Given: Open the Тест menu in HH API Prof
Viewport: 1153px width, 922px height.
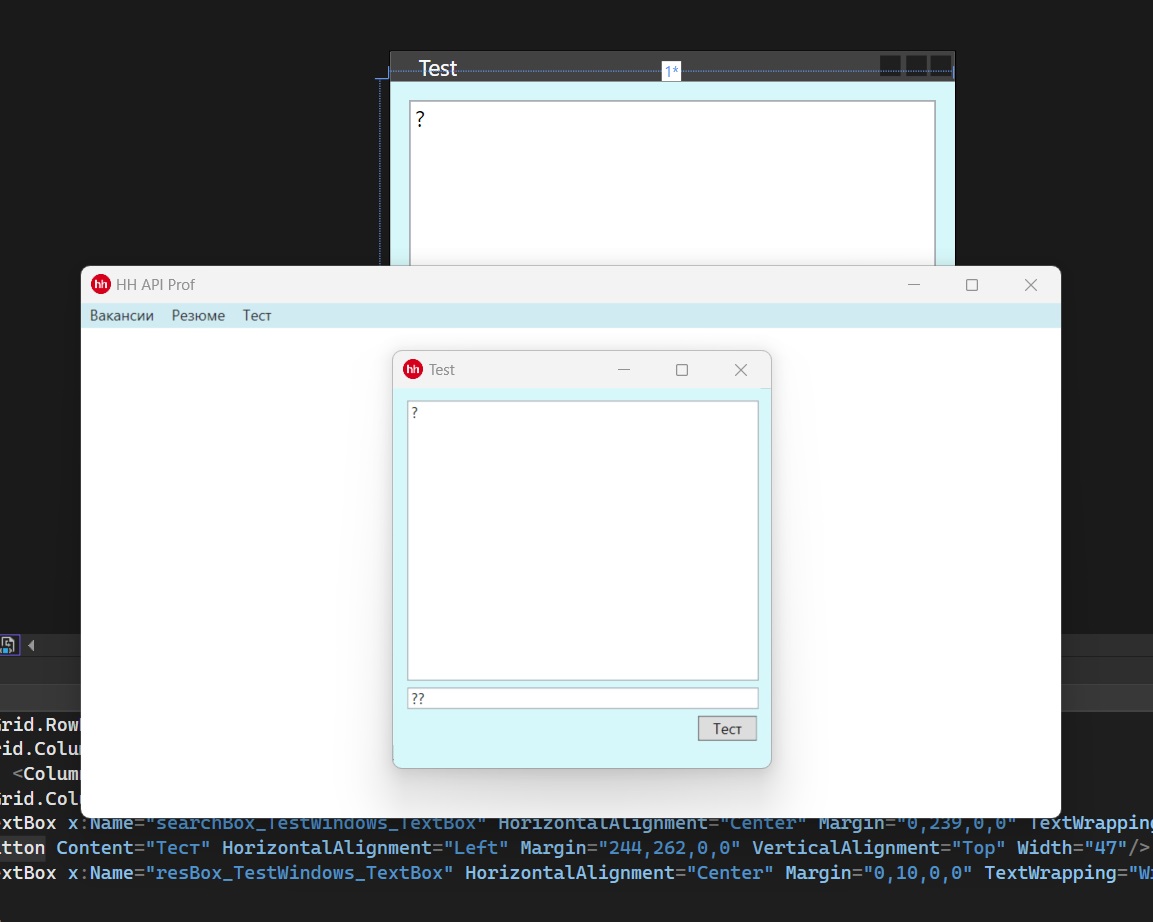Looking at the screenshot, I should tap(257, 315).
